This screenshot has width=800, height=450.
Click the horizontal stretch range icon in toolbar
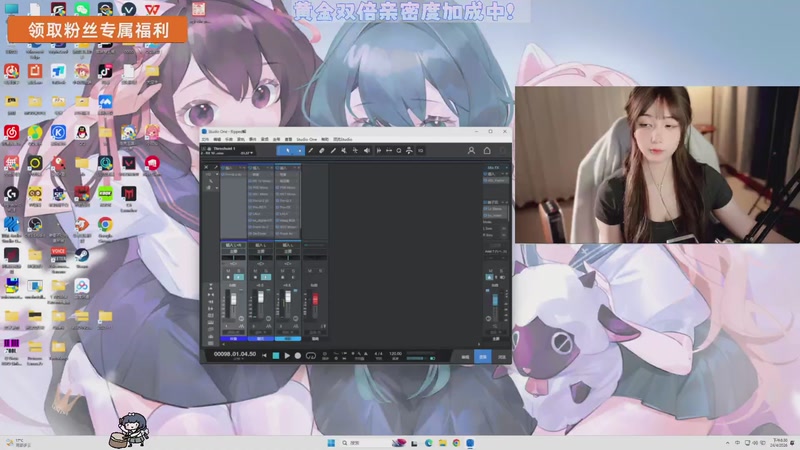tap(389, 151)
